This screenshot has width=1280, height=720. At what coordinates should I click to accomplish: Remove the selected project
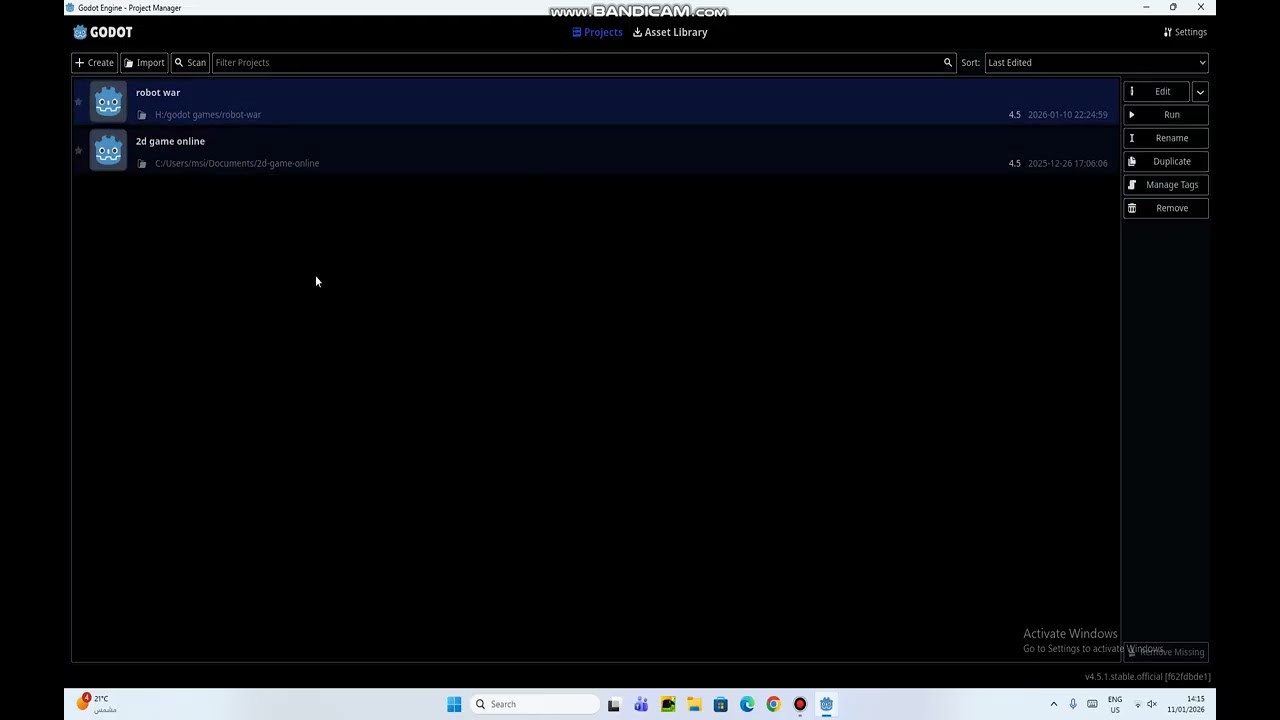coord(1165,208)
